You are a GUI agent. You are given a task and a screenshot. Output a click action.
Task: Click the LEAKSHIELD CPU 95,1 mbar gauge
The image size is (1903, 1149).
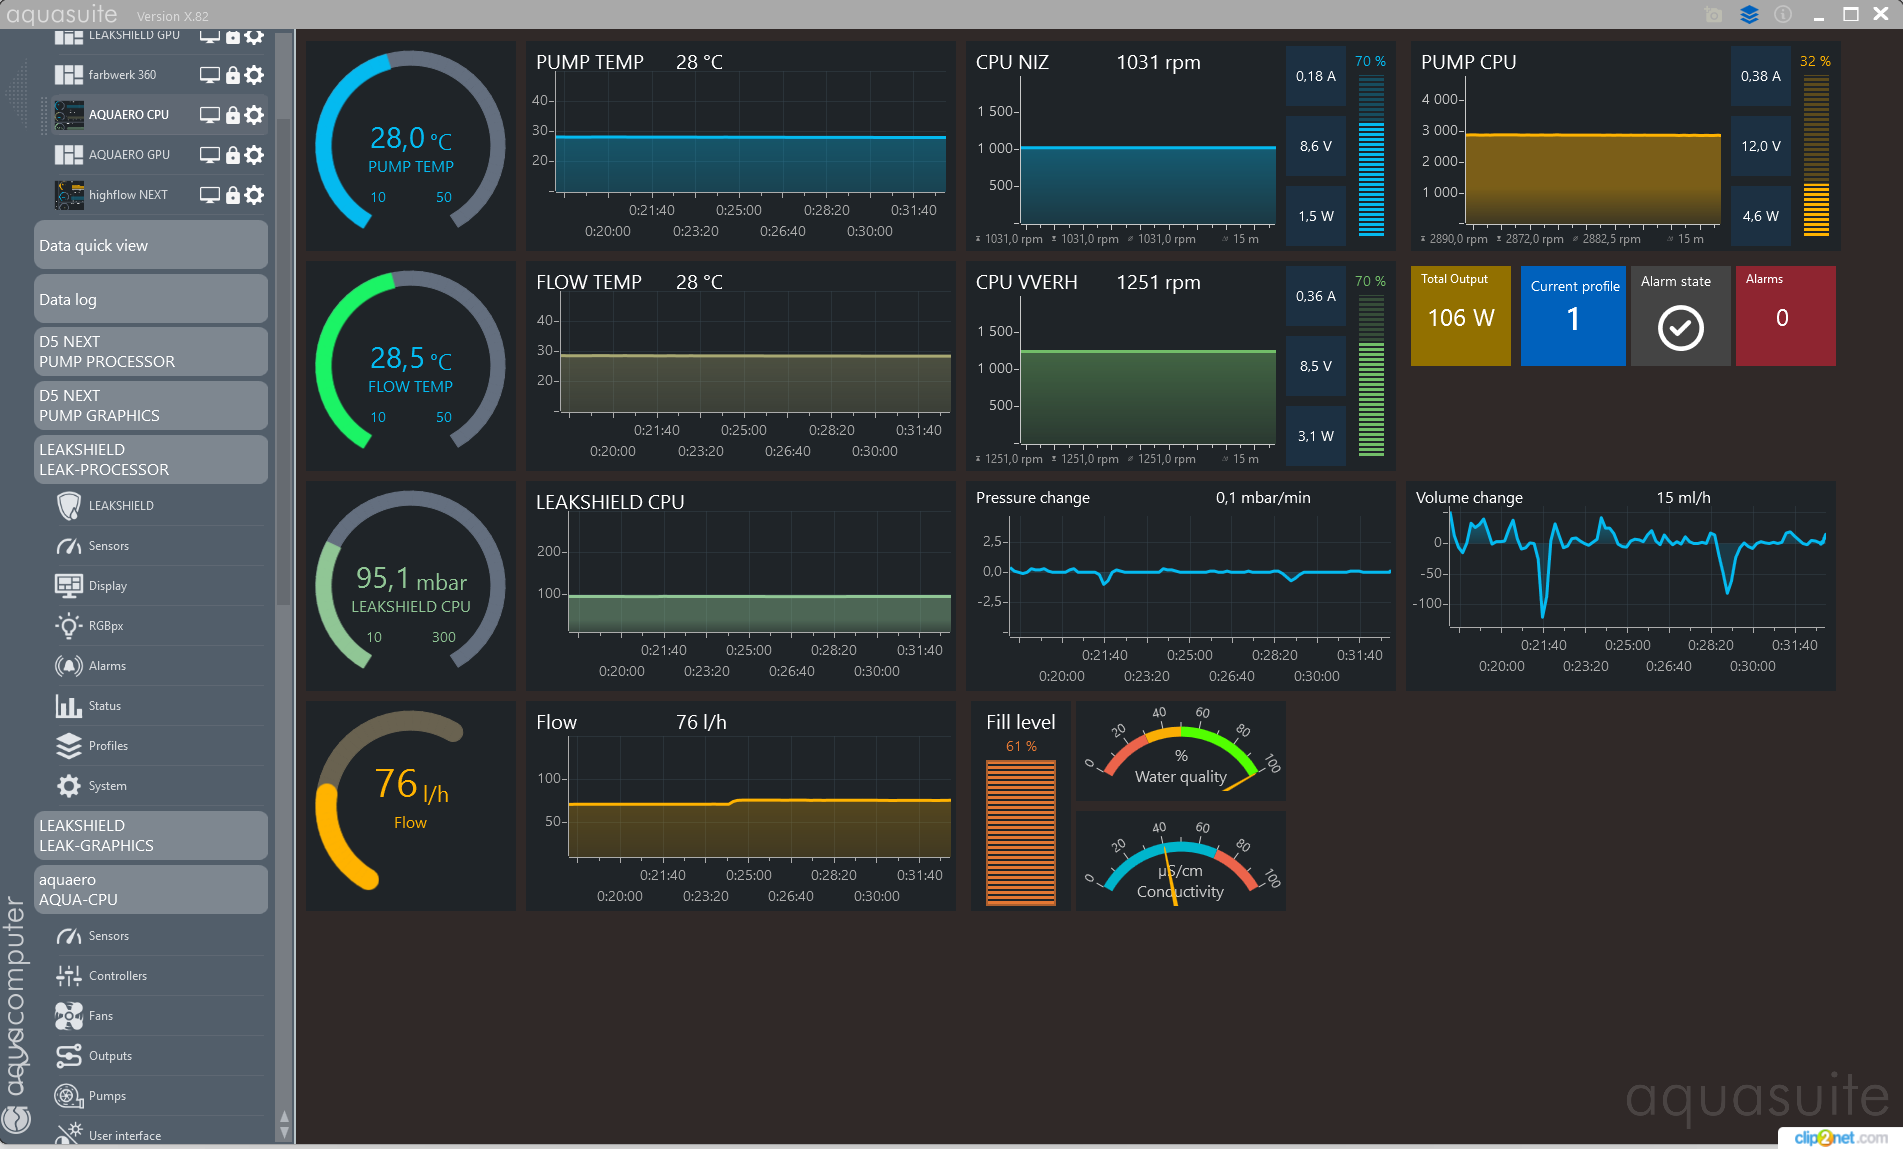coord(411,586)
